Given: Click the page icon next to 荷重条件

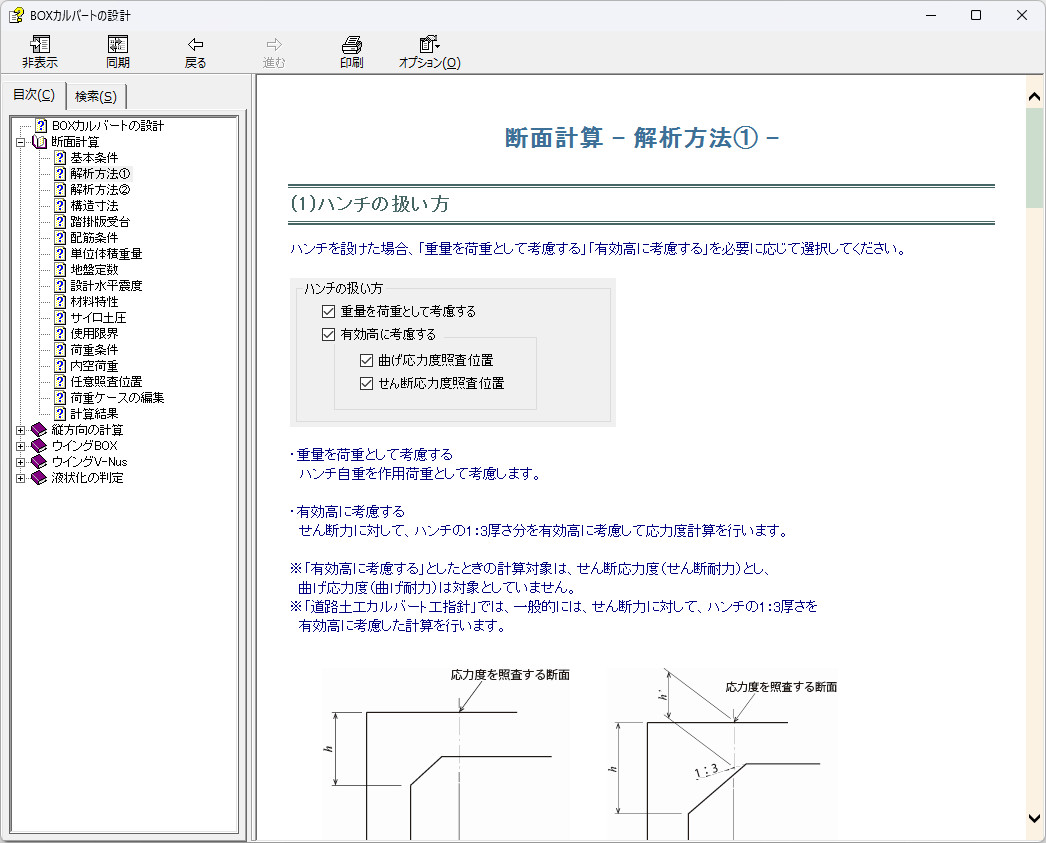Looking at the screenshot, I should [x=60, y=349].
